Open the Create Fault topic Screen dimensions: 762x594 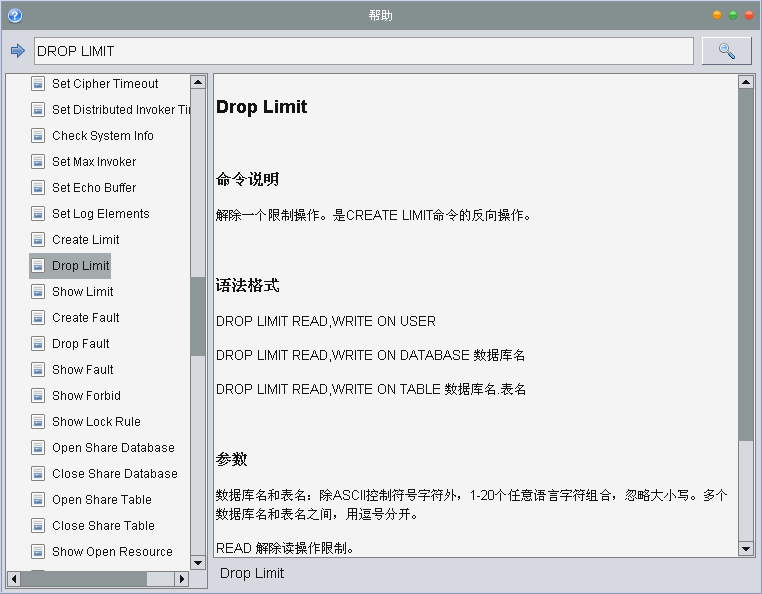coord(86,317)
